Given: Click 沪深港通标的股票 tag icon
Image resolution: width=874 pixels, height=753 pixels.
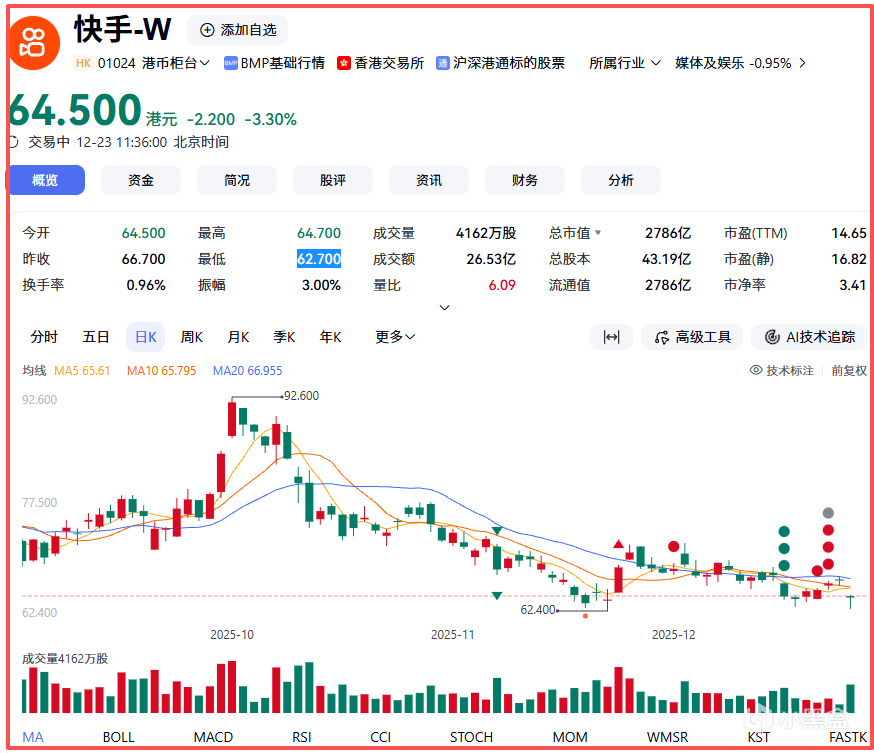Looking at the screenshot, I should [443, 63].
